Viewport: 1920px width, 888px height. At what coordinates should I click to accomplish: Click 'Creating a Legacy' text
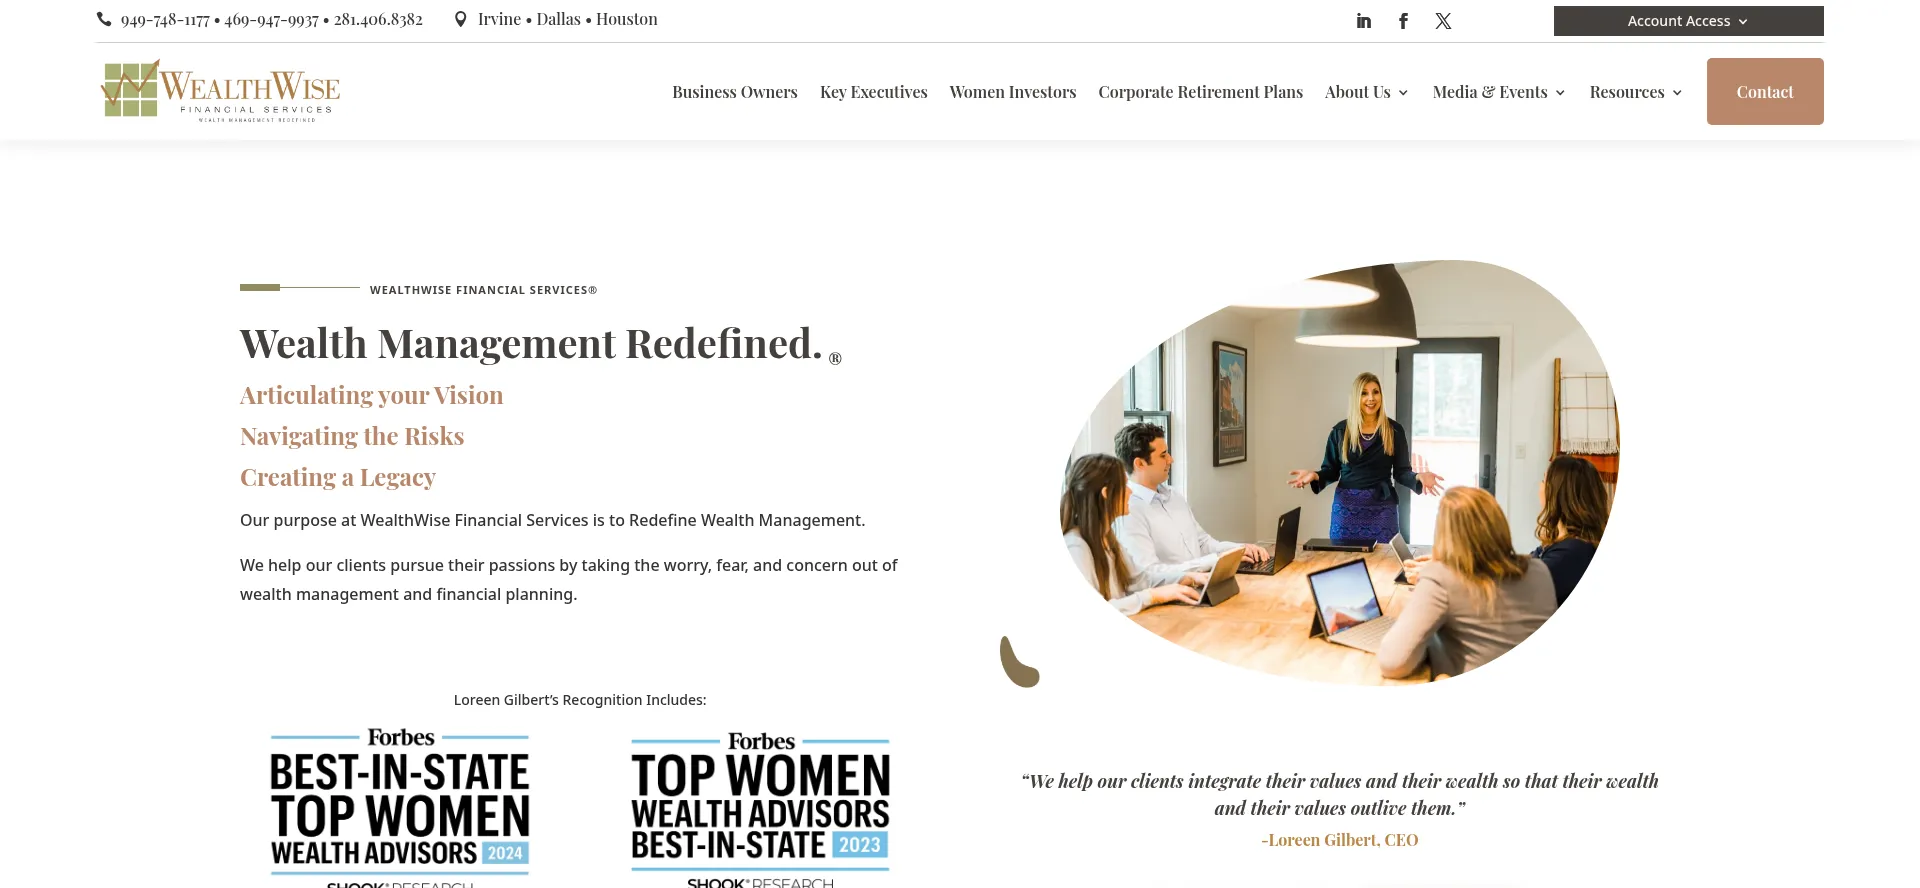tap(338, 477)
